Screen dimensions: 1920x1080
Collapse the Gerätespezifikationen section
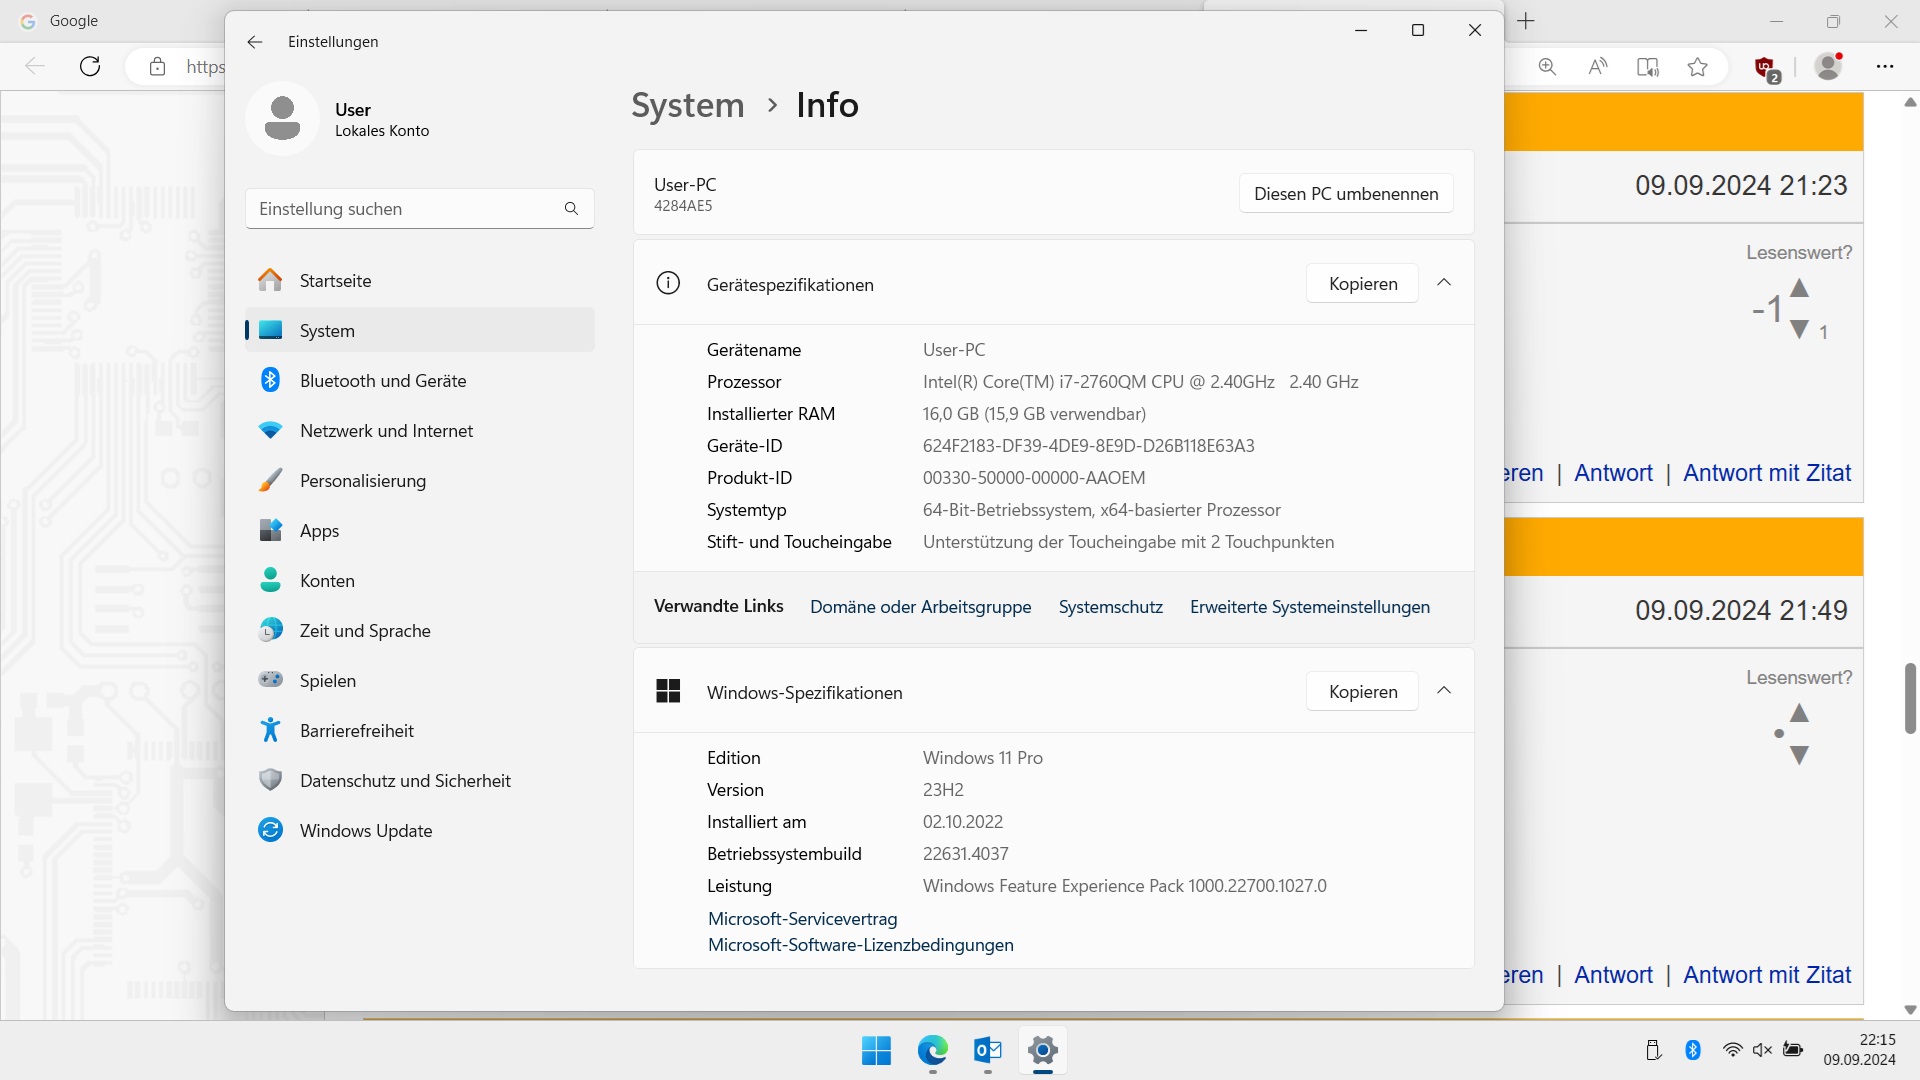click(1444, 283)
